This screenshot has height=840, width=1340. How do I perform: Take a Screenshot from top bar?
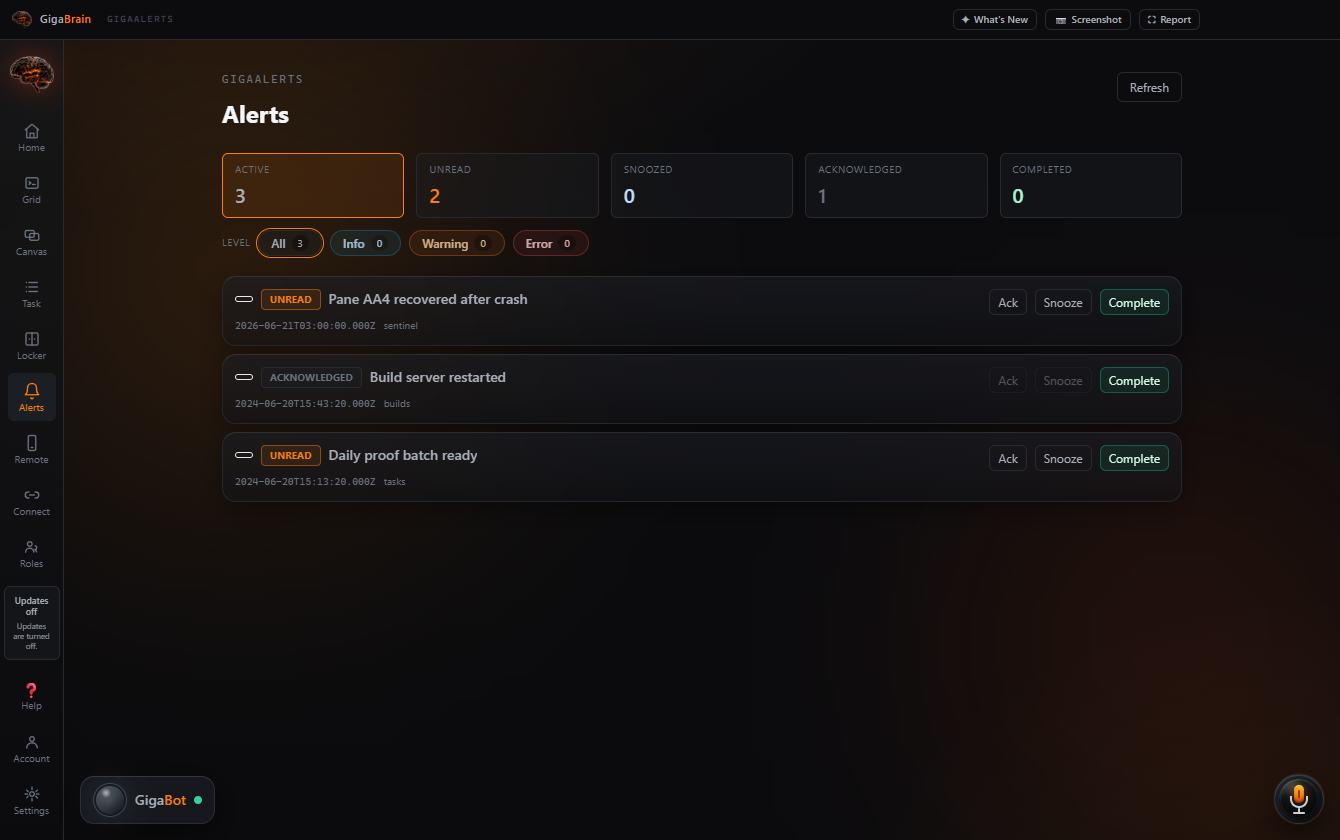1088,19
